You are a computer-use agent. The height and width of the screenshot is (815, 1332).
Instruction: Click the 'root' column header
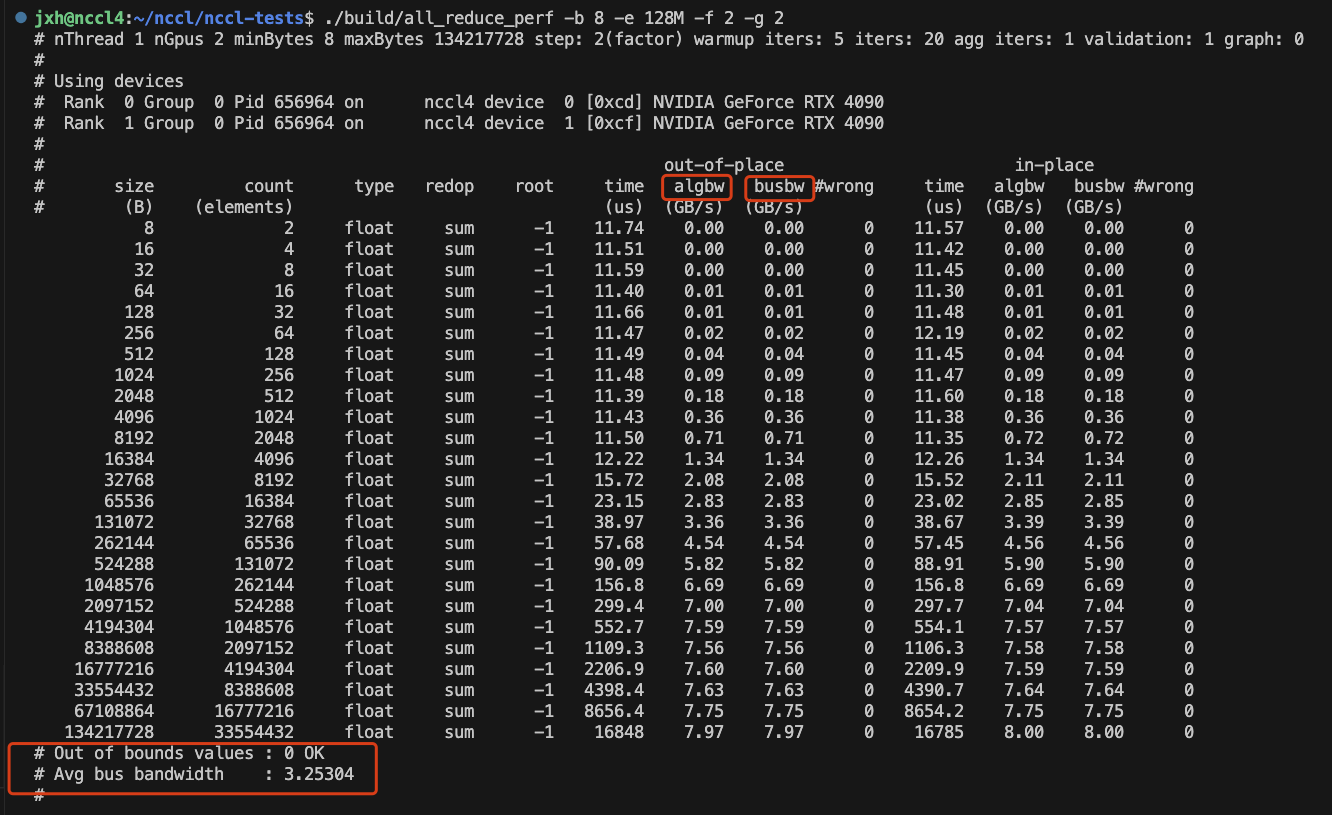(534, 186)
